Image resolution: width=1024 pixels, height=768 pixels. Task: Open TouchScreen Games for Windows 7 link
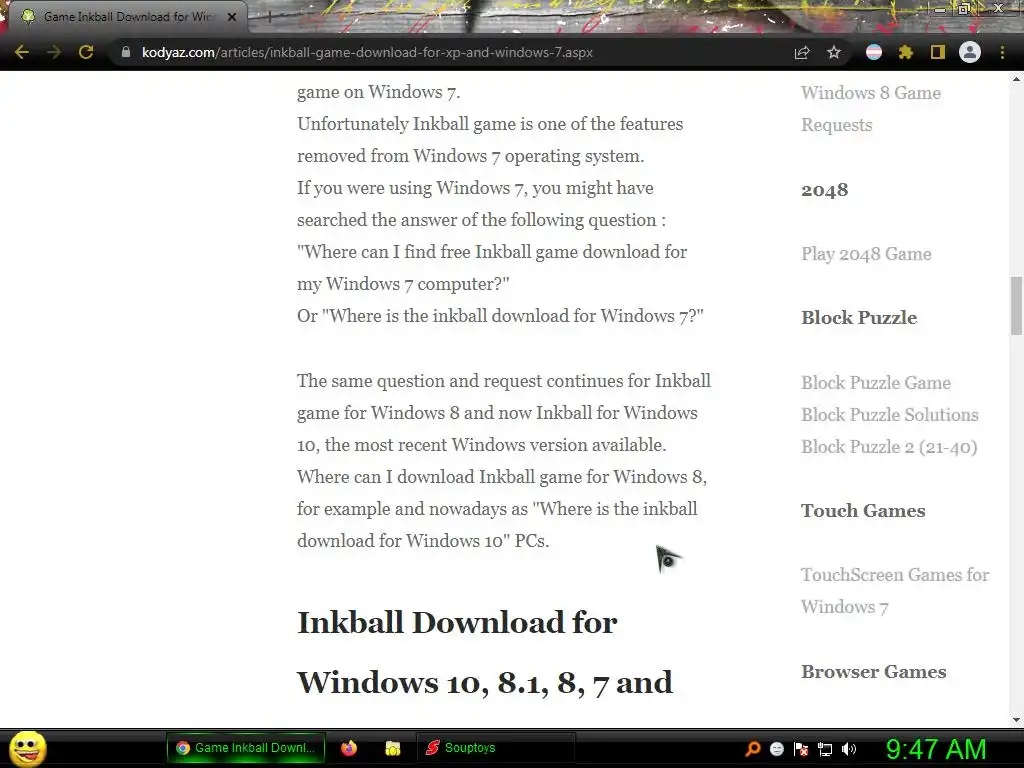[x=895, y=590]
